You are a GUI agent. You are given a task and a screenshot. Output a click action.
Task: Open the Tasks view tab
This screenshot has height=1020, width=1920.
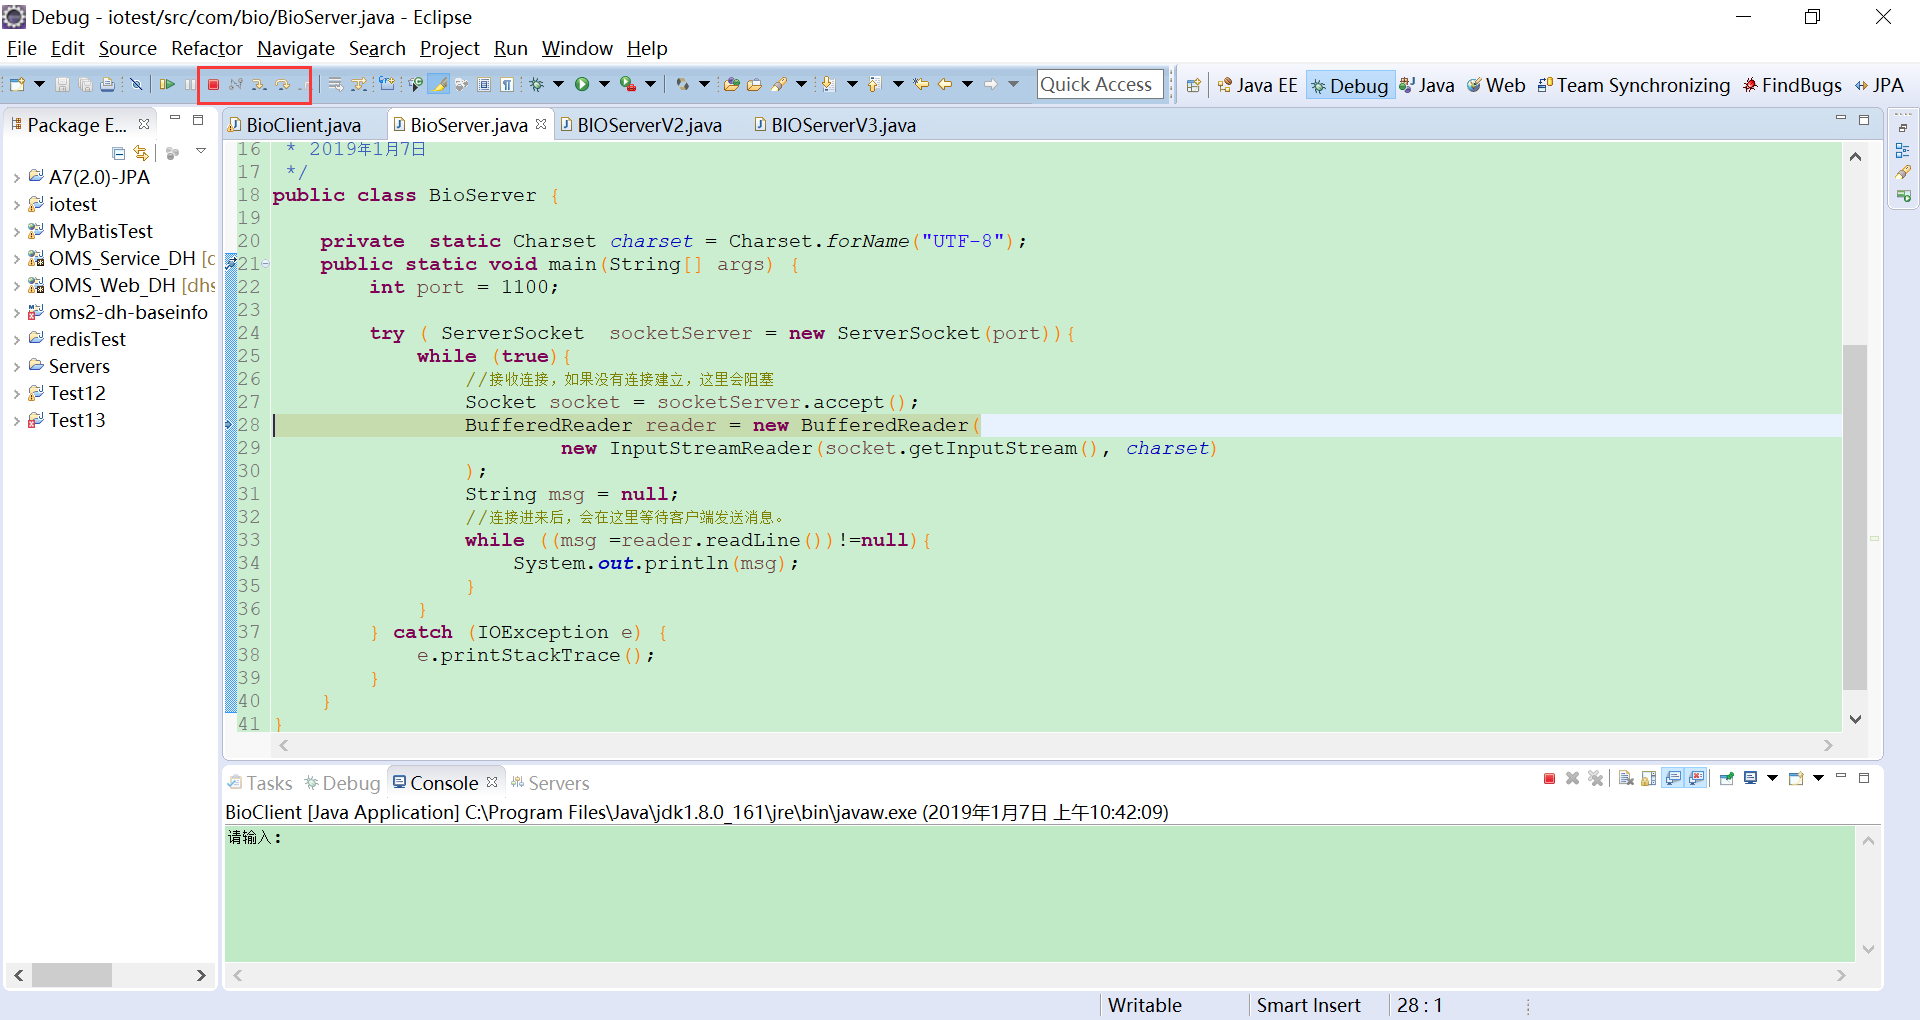click(259, 783)
